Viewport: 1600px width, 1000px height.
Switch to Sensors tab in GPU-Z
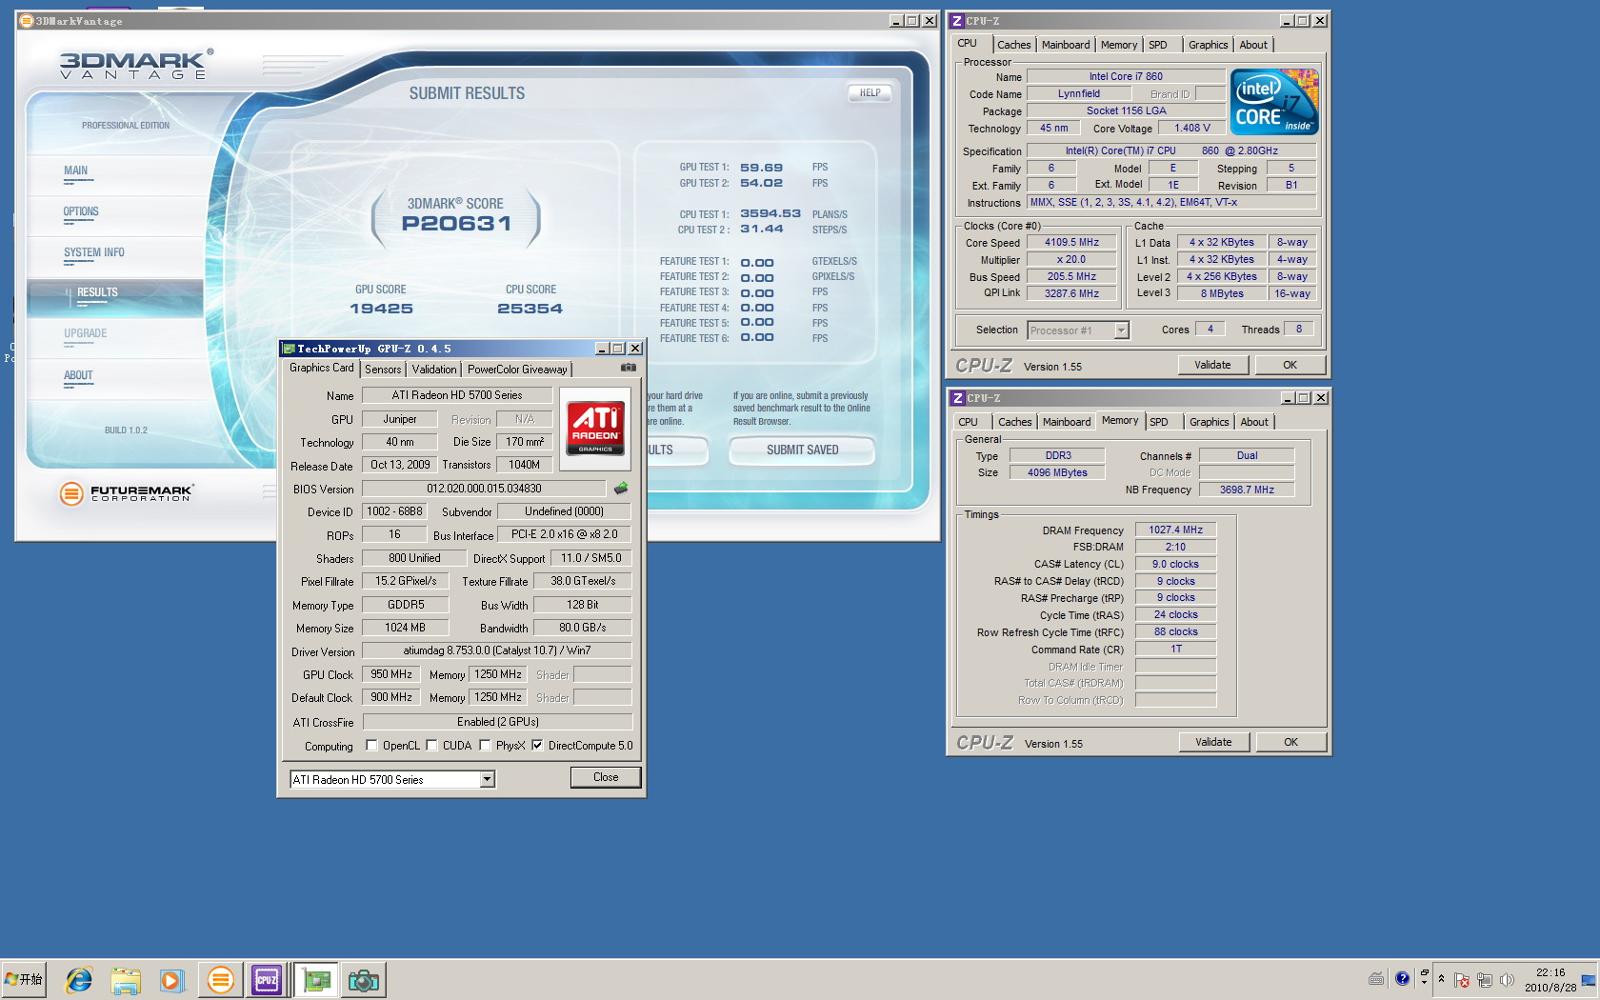(x=383, y=369)
